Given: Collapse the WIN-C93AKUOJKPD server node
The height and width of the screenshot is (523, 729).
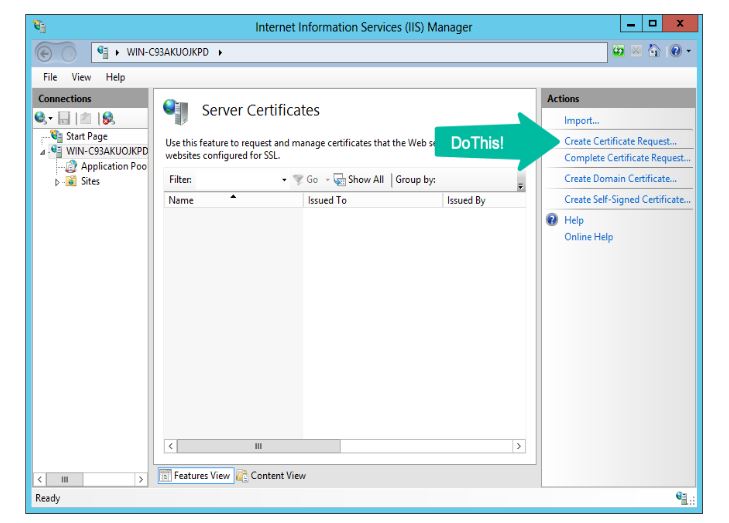Looking at the screenshot, I should (x=43, y=151).
